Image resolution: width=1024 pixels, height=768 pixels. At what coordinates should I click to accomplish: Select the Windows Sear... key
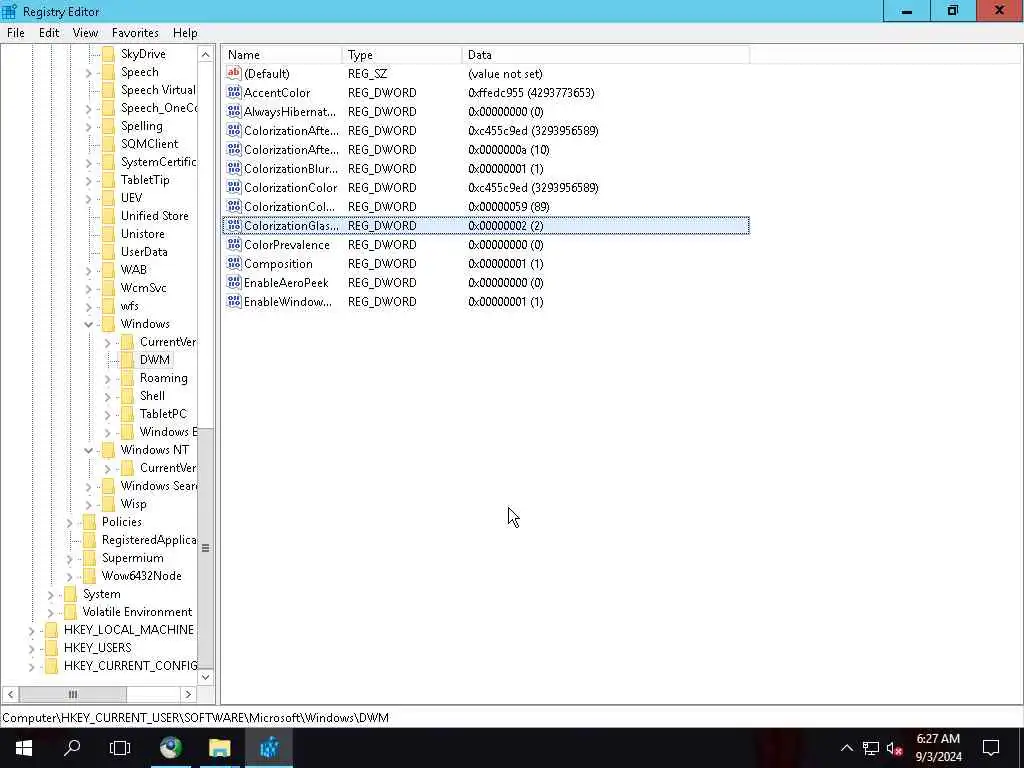(159, 486)
